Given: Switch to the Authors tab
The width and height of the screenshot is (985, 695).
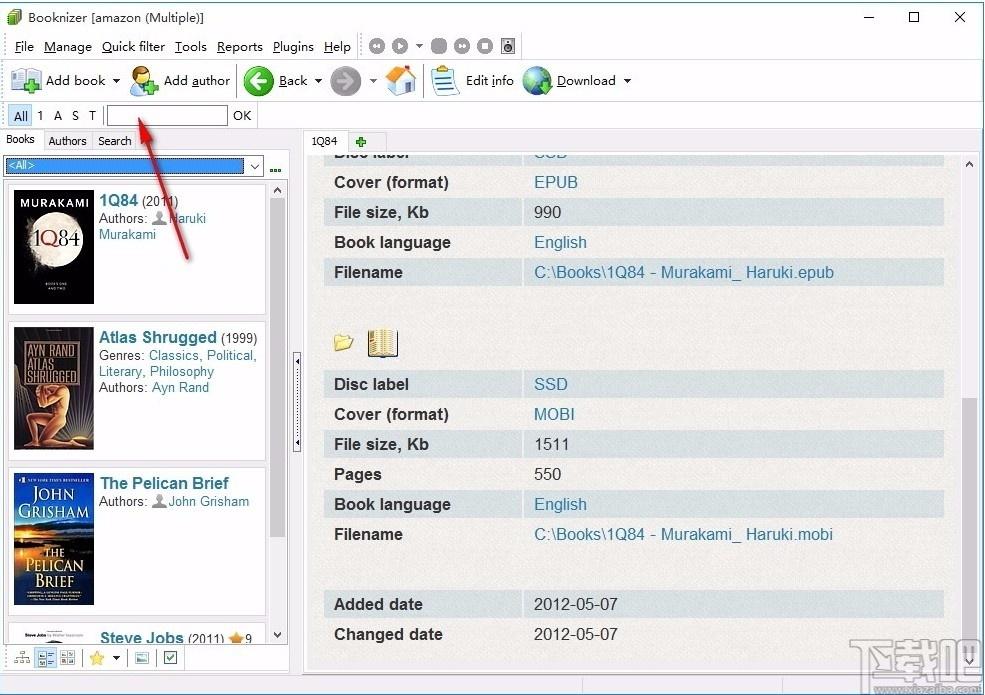Looking at the screenshot, I should coord(67,141).
